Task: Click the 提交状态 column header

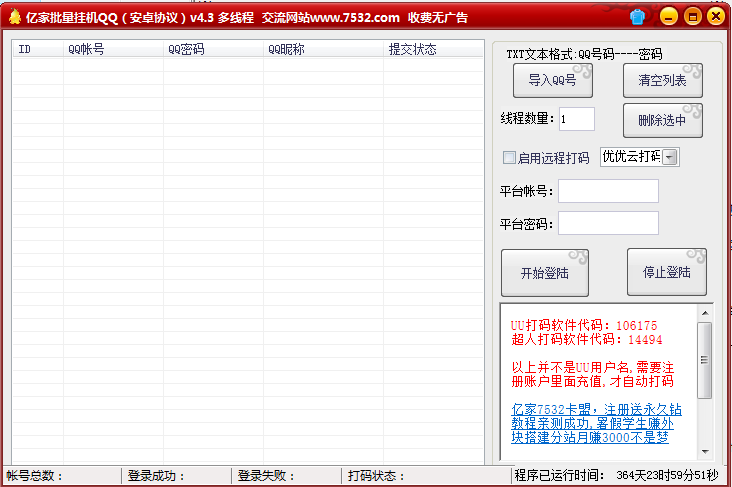Action: pos(433,49)
